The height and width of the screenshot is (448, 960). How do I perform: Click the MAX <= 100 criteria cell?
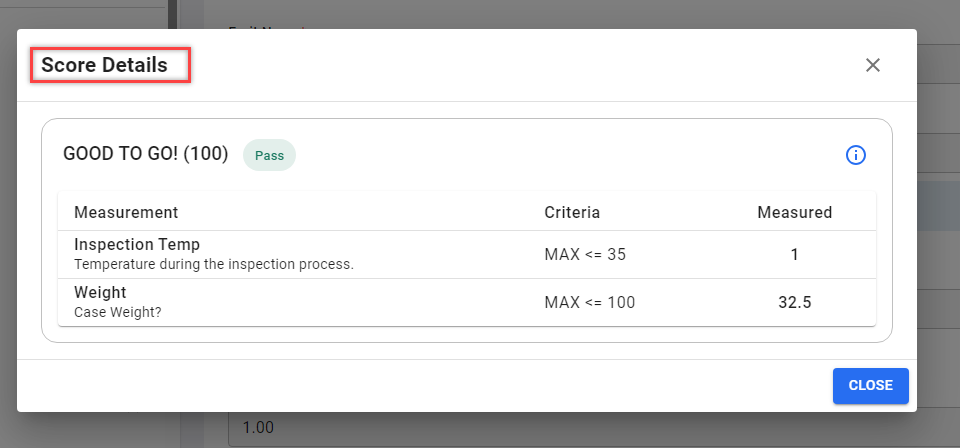tap(589, 302)
